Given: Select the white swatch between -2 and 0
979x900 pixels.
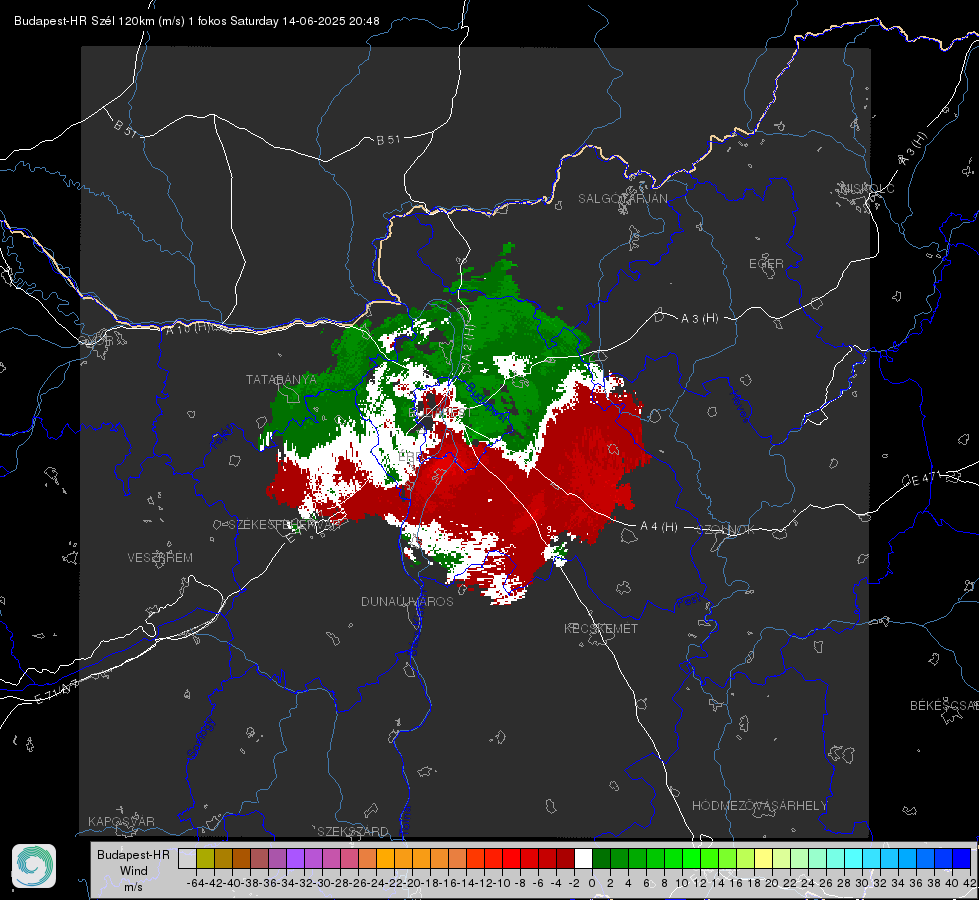Looking at the screenshot, I should (583, 859).
